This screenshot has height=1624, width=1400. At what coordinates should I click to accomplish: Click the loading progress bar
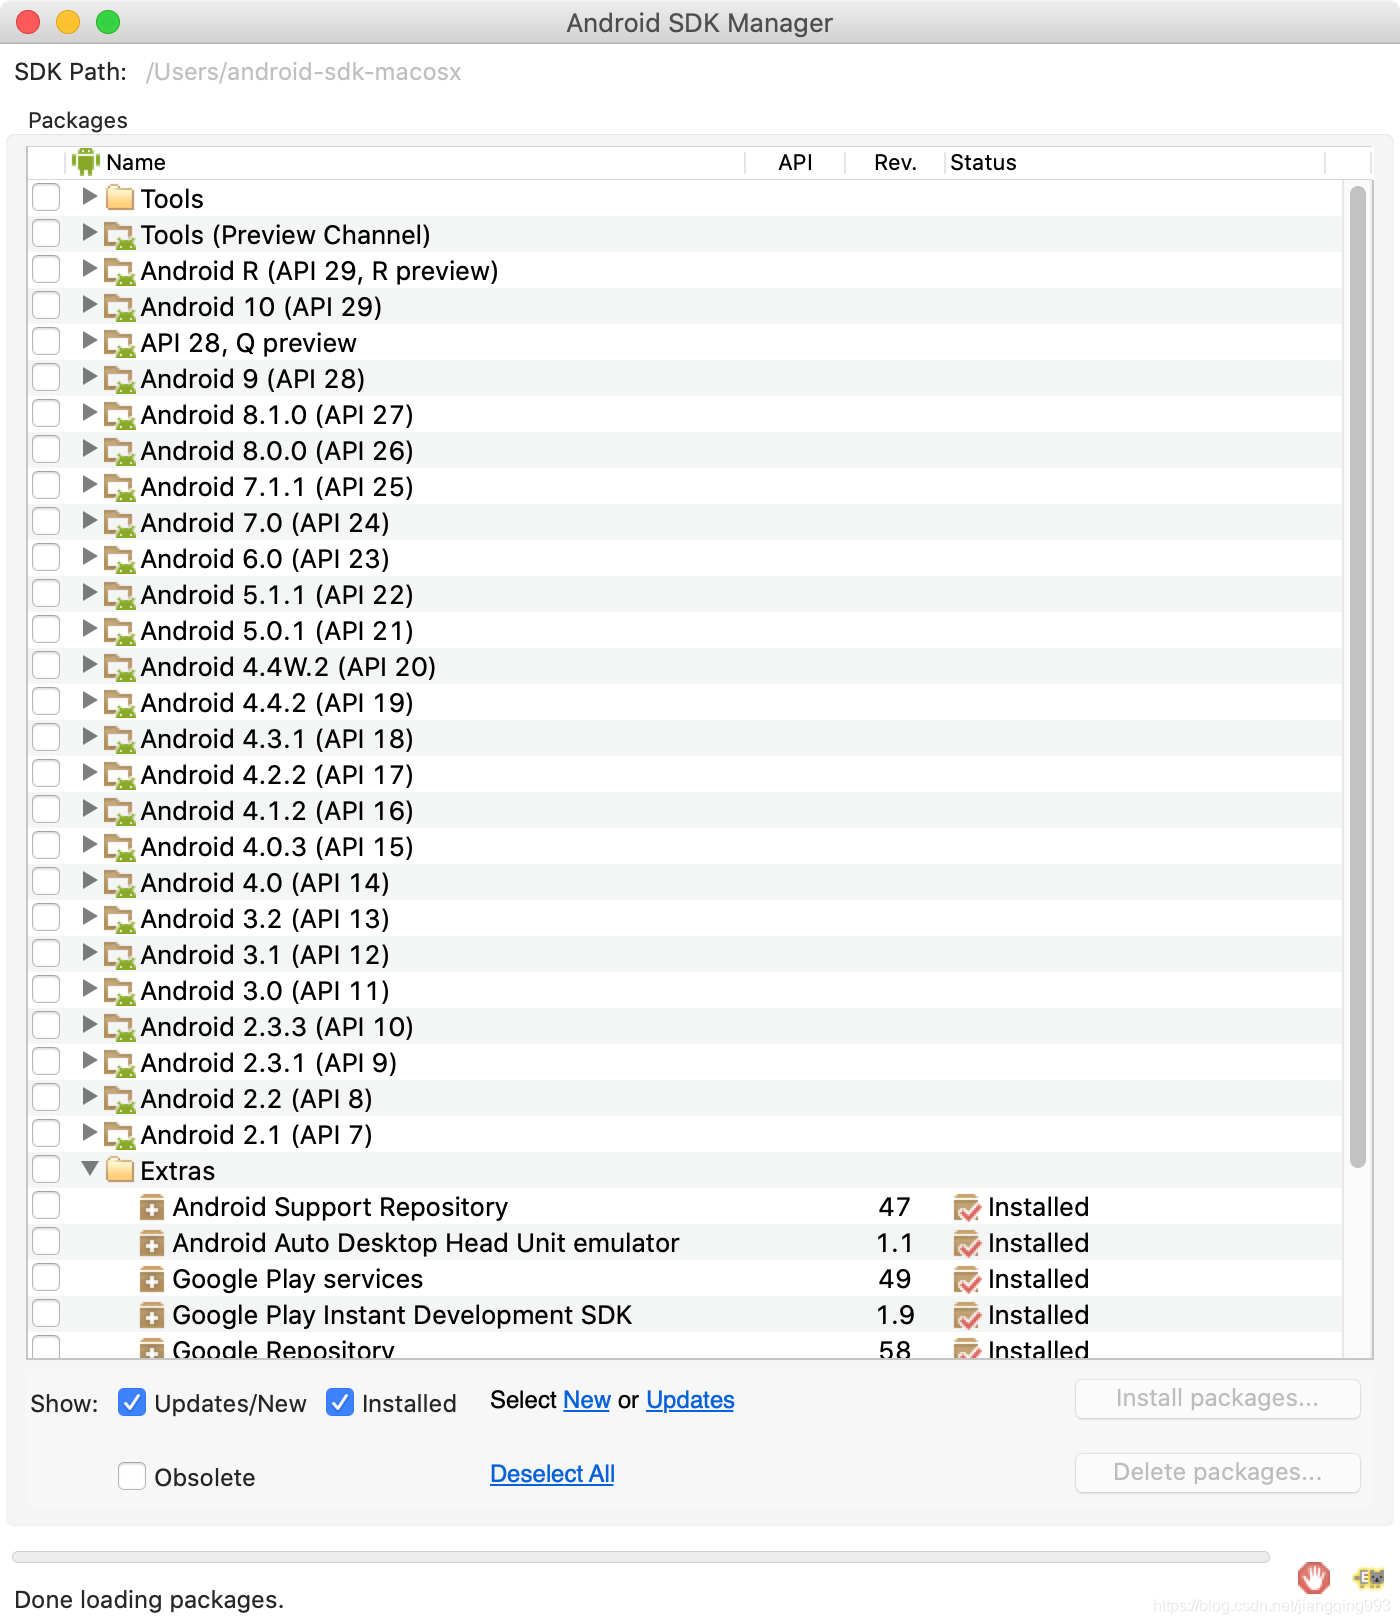[641, 1557]
